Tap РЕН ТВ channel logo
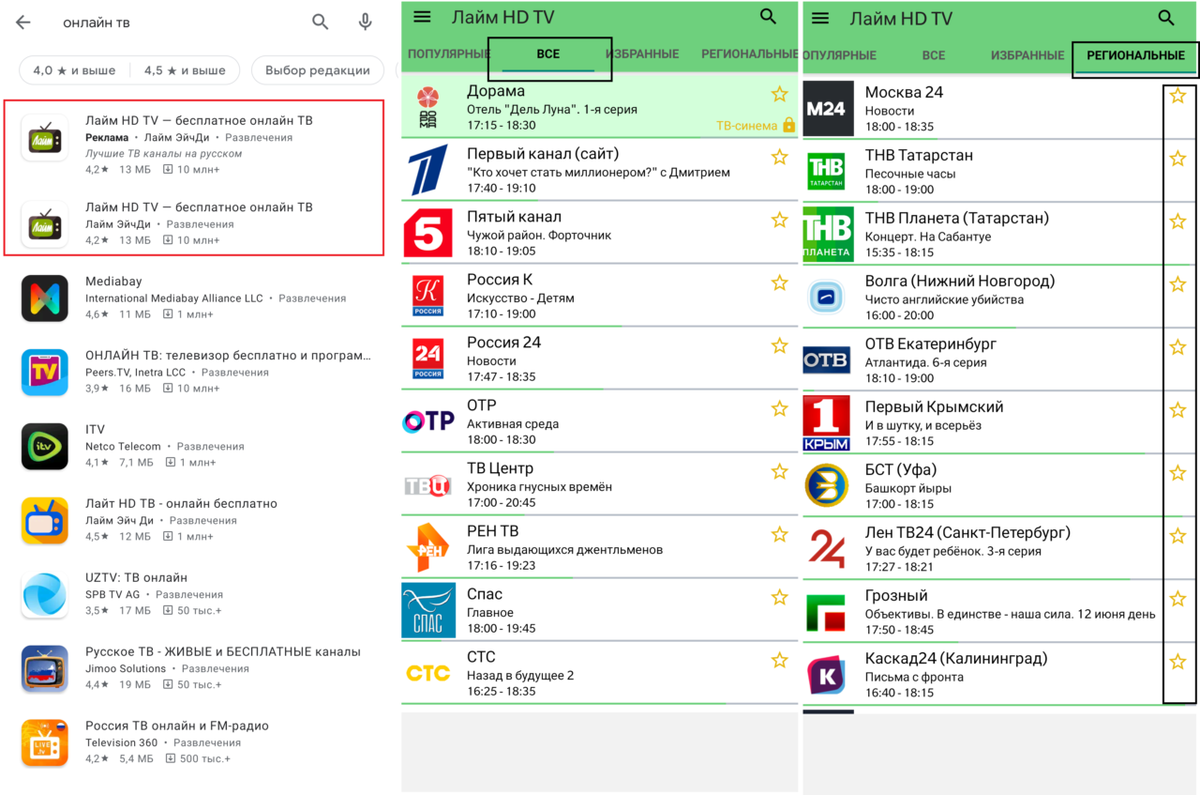The height and width of the screenshot is (795, 1200). tap(428, 548)
